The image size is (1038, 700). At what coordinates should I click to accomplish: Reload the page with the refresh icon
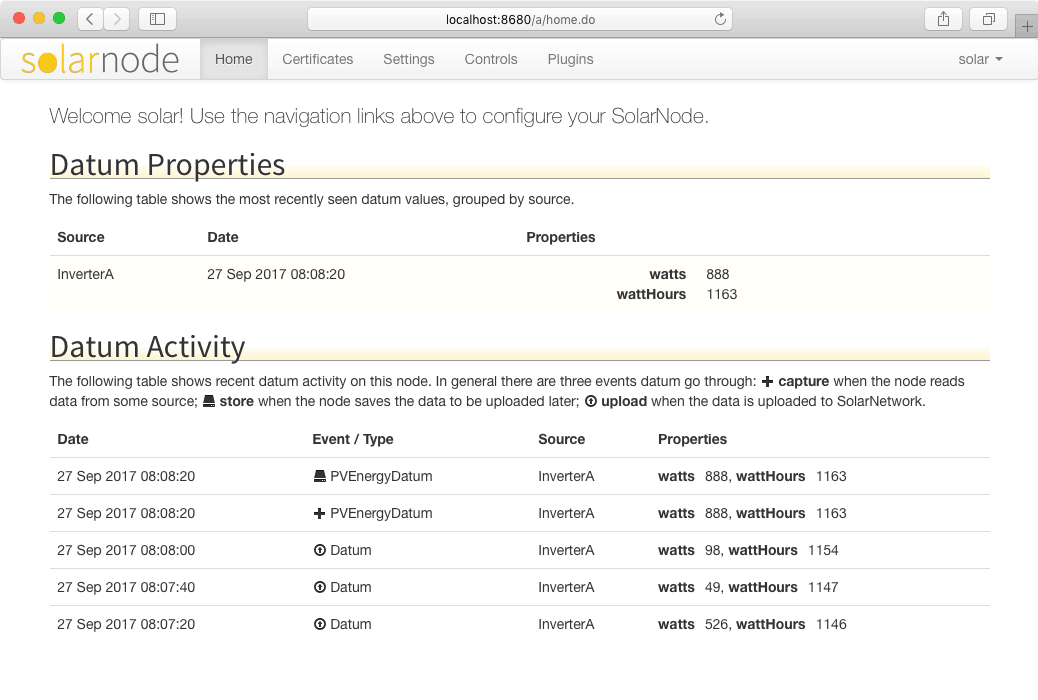point(720,19)
